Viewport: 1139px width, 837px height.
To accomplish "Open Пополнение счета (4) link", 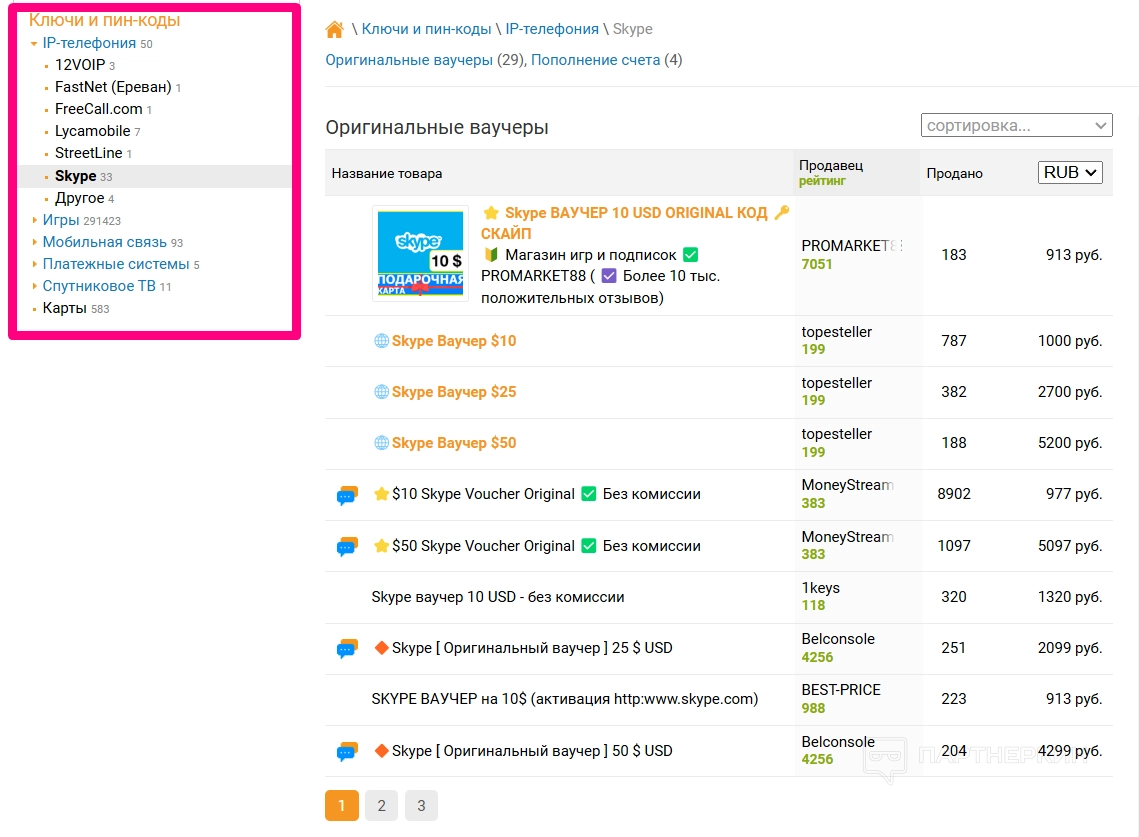I will pos(596,60).
